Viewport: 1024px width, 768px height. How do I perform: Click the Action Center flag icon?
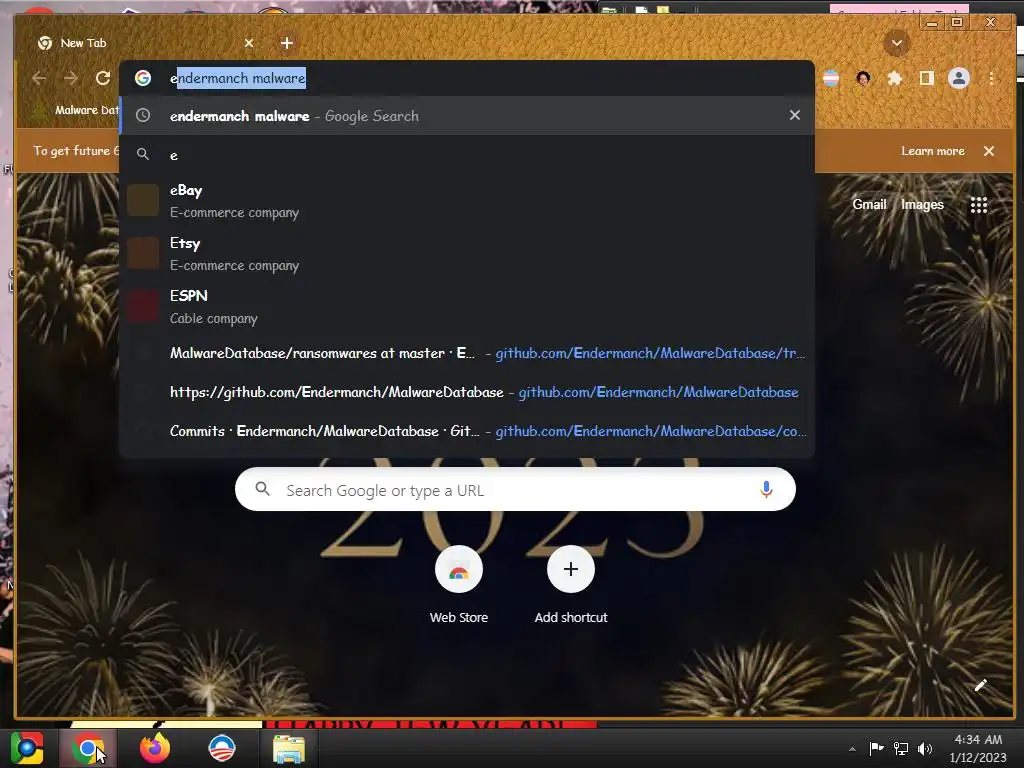point(876,748)
